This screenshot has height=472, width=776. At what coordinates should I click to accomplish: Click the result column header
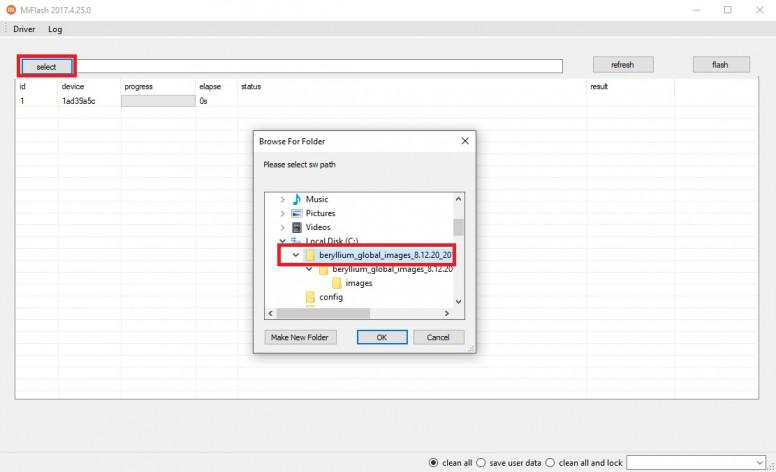click(x=599, y=86)
